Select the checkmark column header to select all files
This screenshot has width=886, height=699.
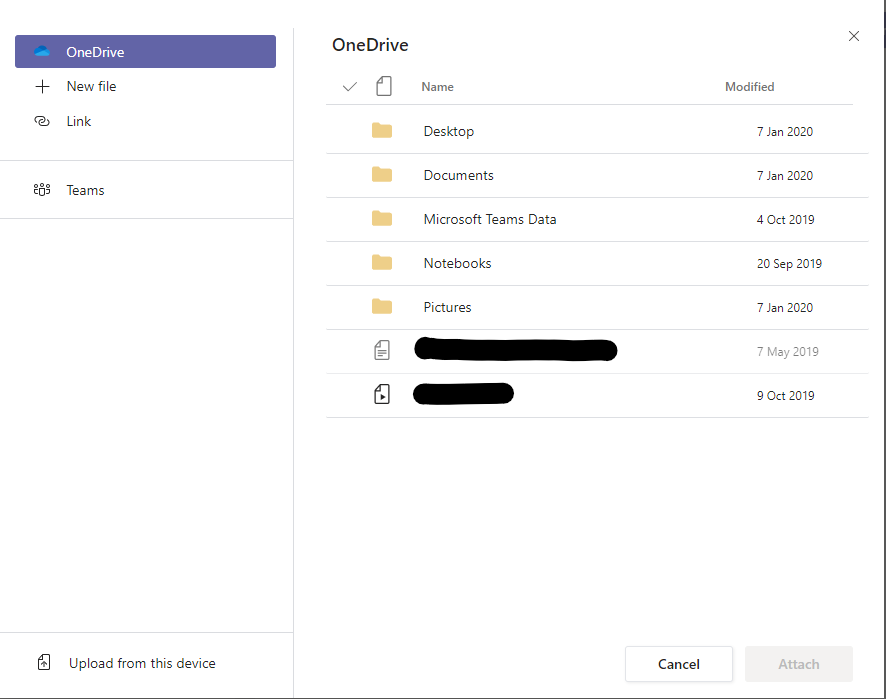(349, 87)
